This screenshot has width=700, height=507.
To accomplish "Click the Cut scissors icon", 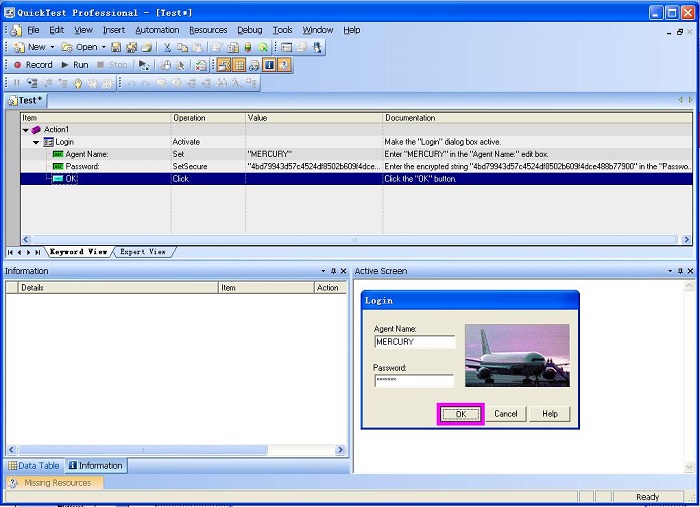I will pyautogui.click(x=167, y=47).
